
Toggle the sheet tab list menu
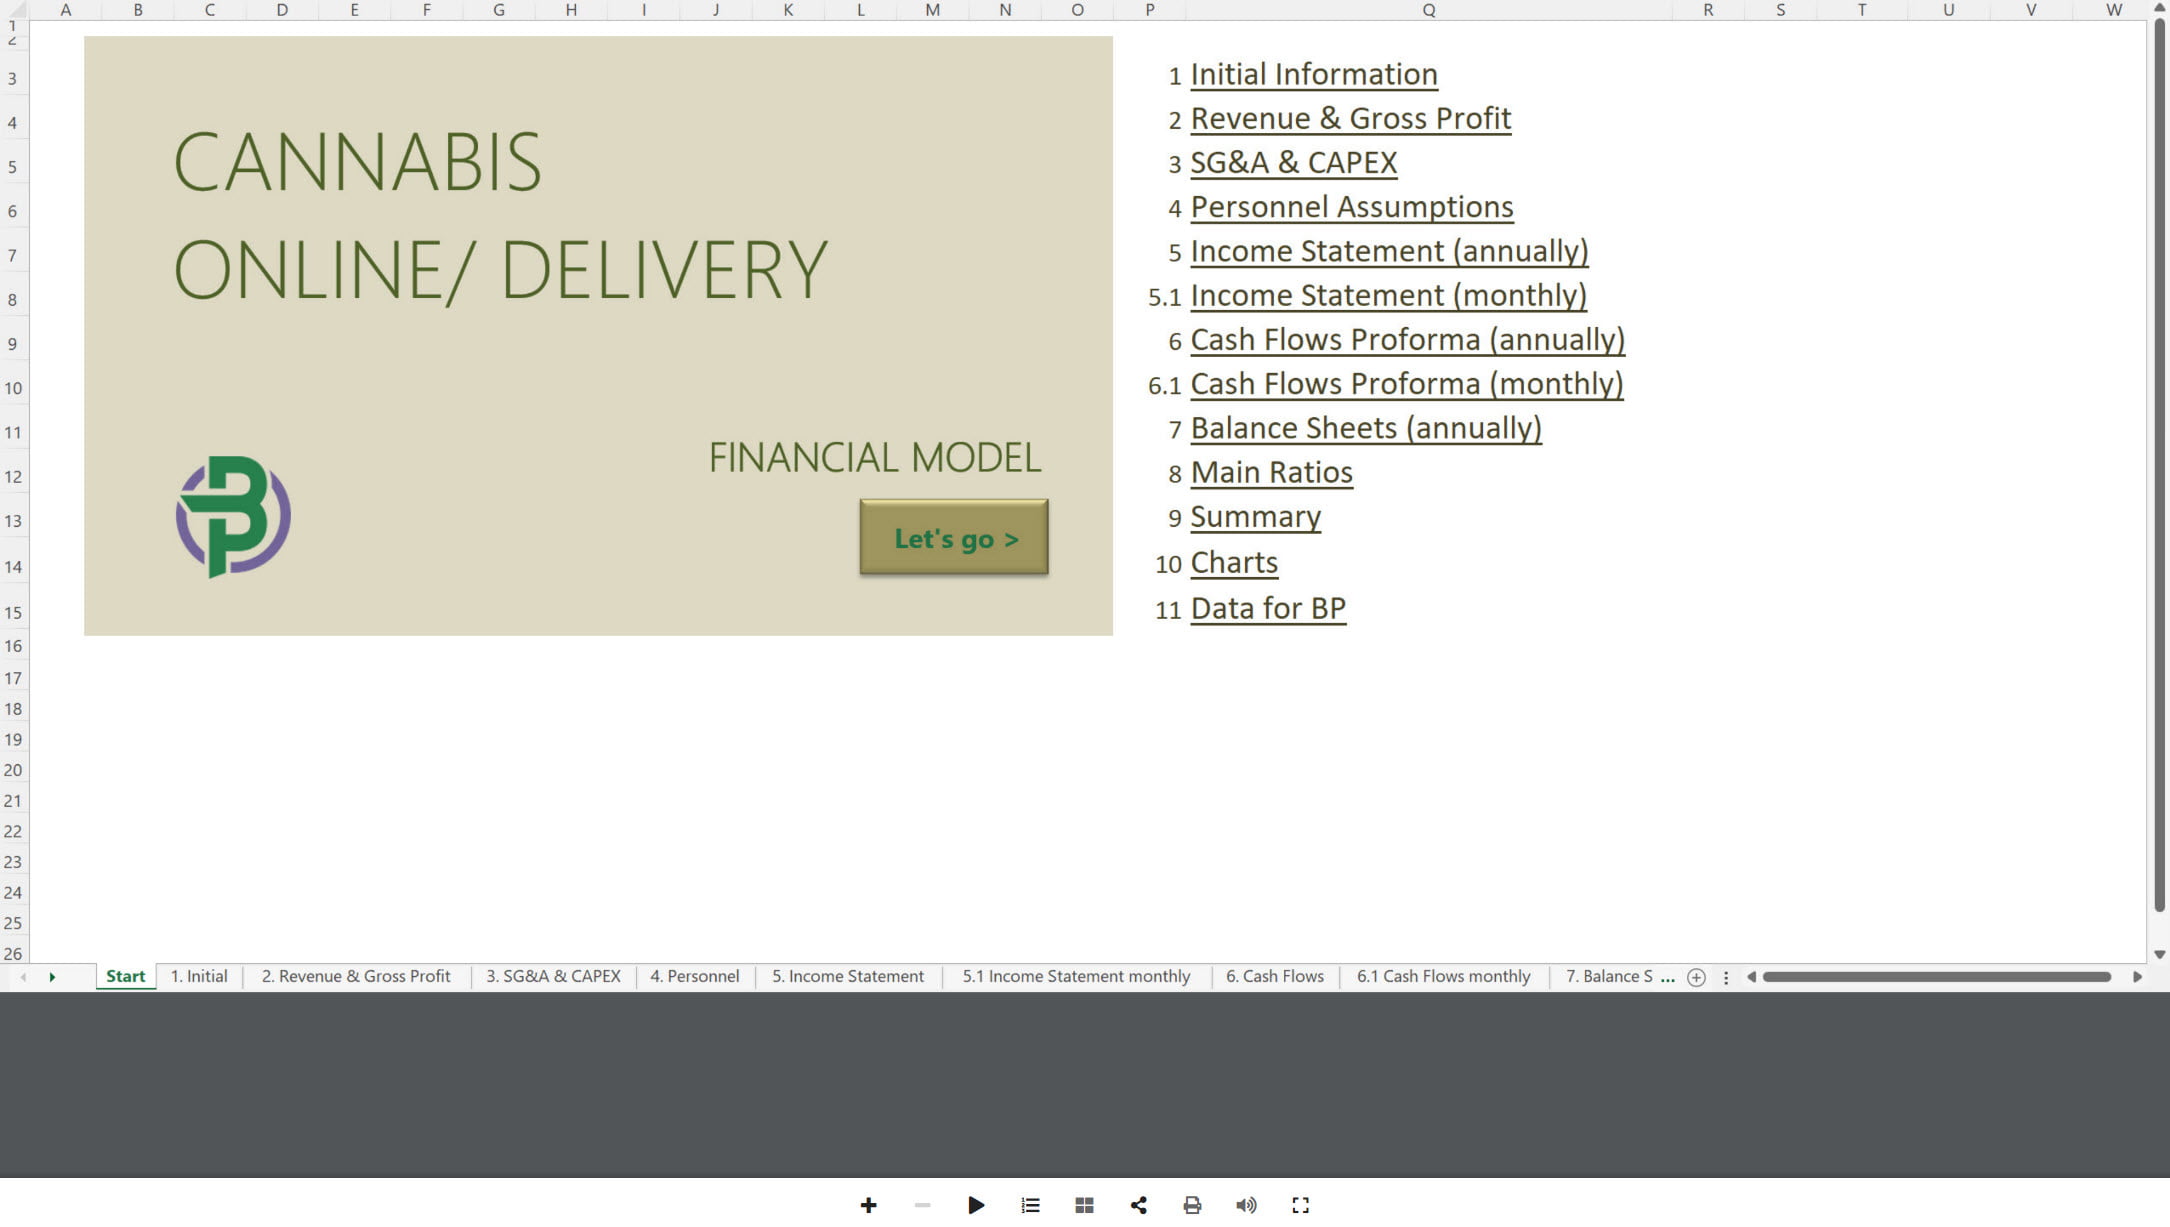(1727, 977)
